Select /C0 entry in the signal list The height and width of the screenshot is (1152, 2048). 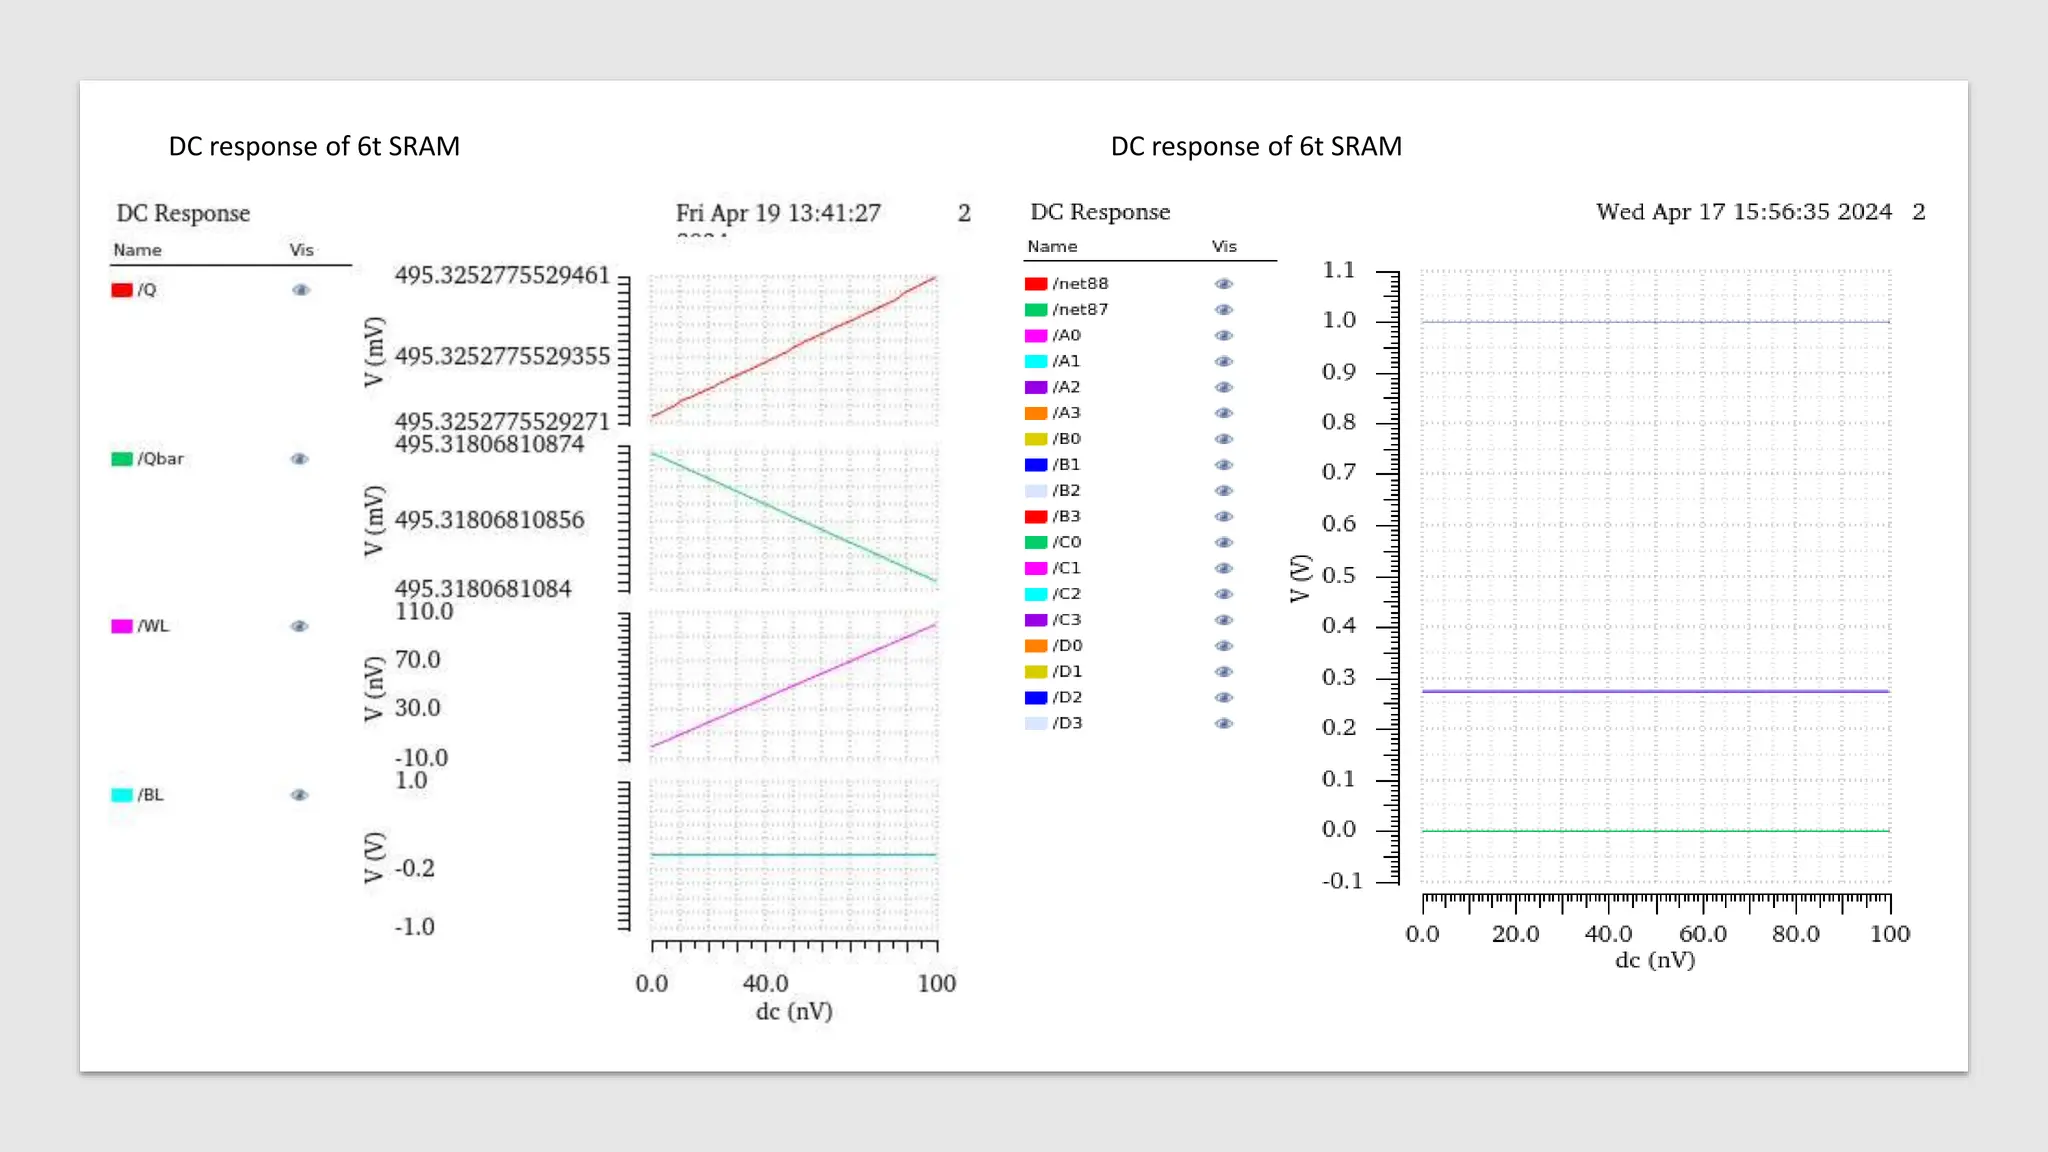[x=1067, y=542]
